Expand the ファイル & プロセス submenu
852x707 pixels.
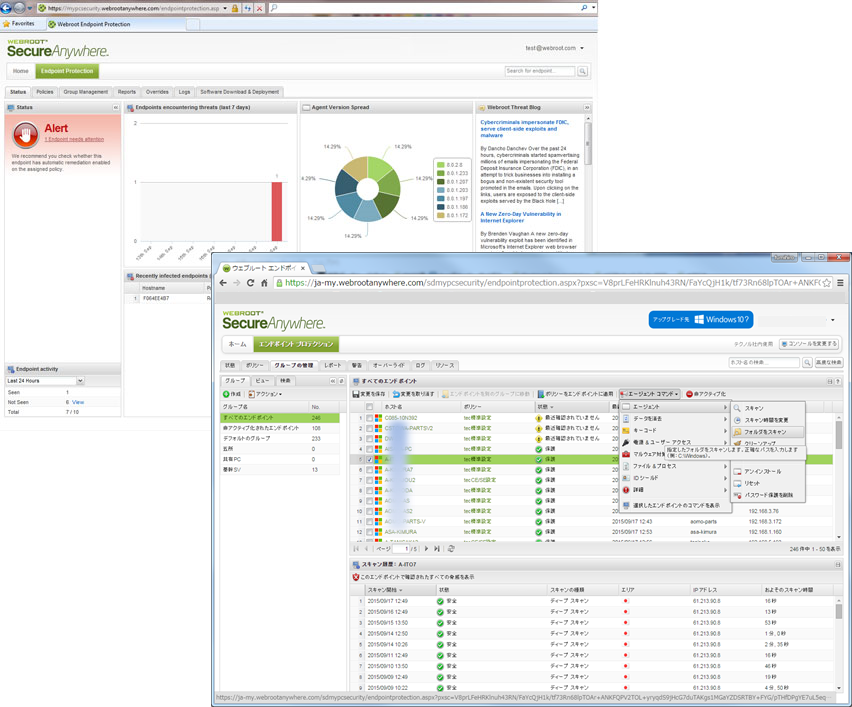675,466
